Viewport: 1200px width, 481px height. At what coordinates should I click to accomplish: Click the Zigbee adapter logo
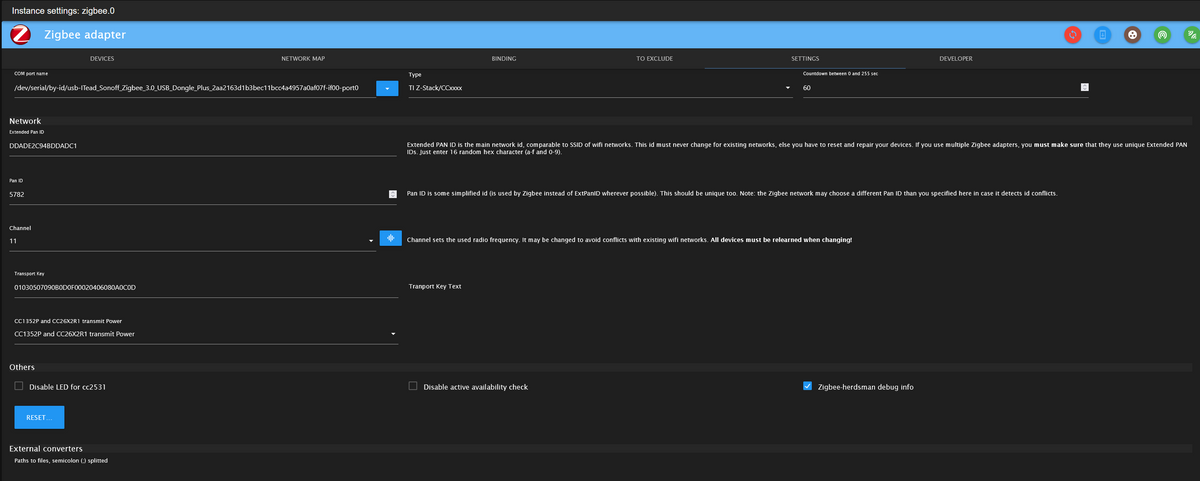(x=20, y=35)
